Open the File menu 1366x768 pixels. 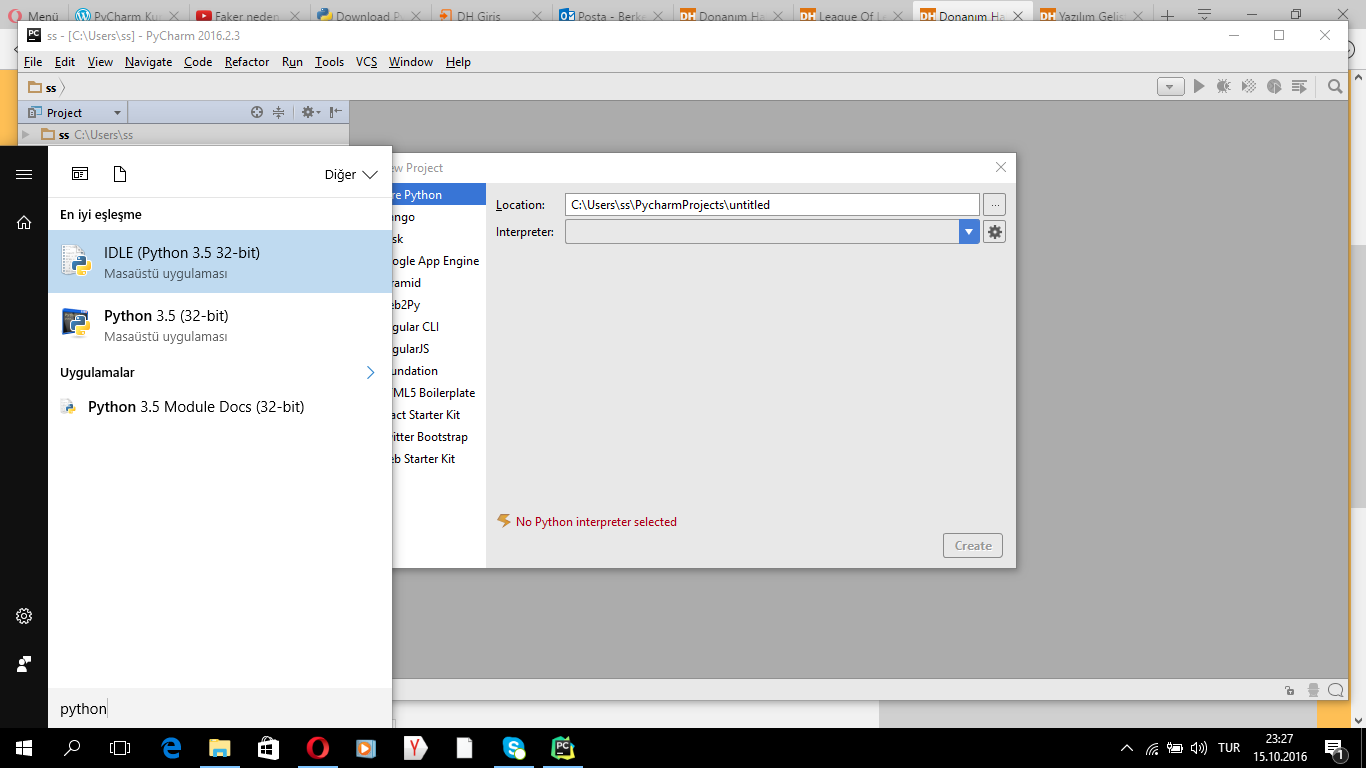click(33, 61)
